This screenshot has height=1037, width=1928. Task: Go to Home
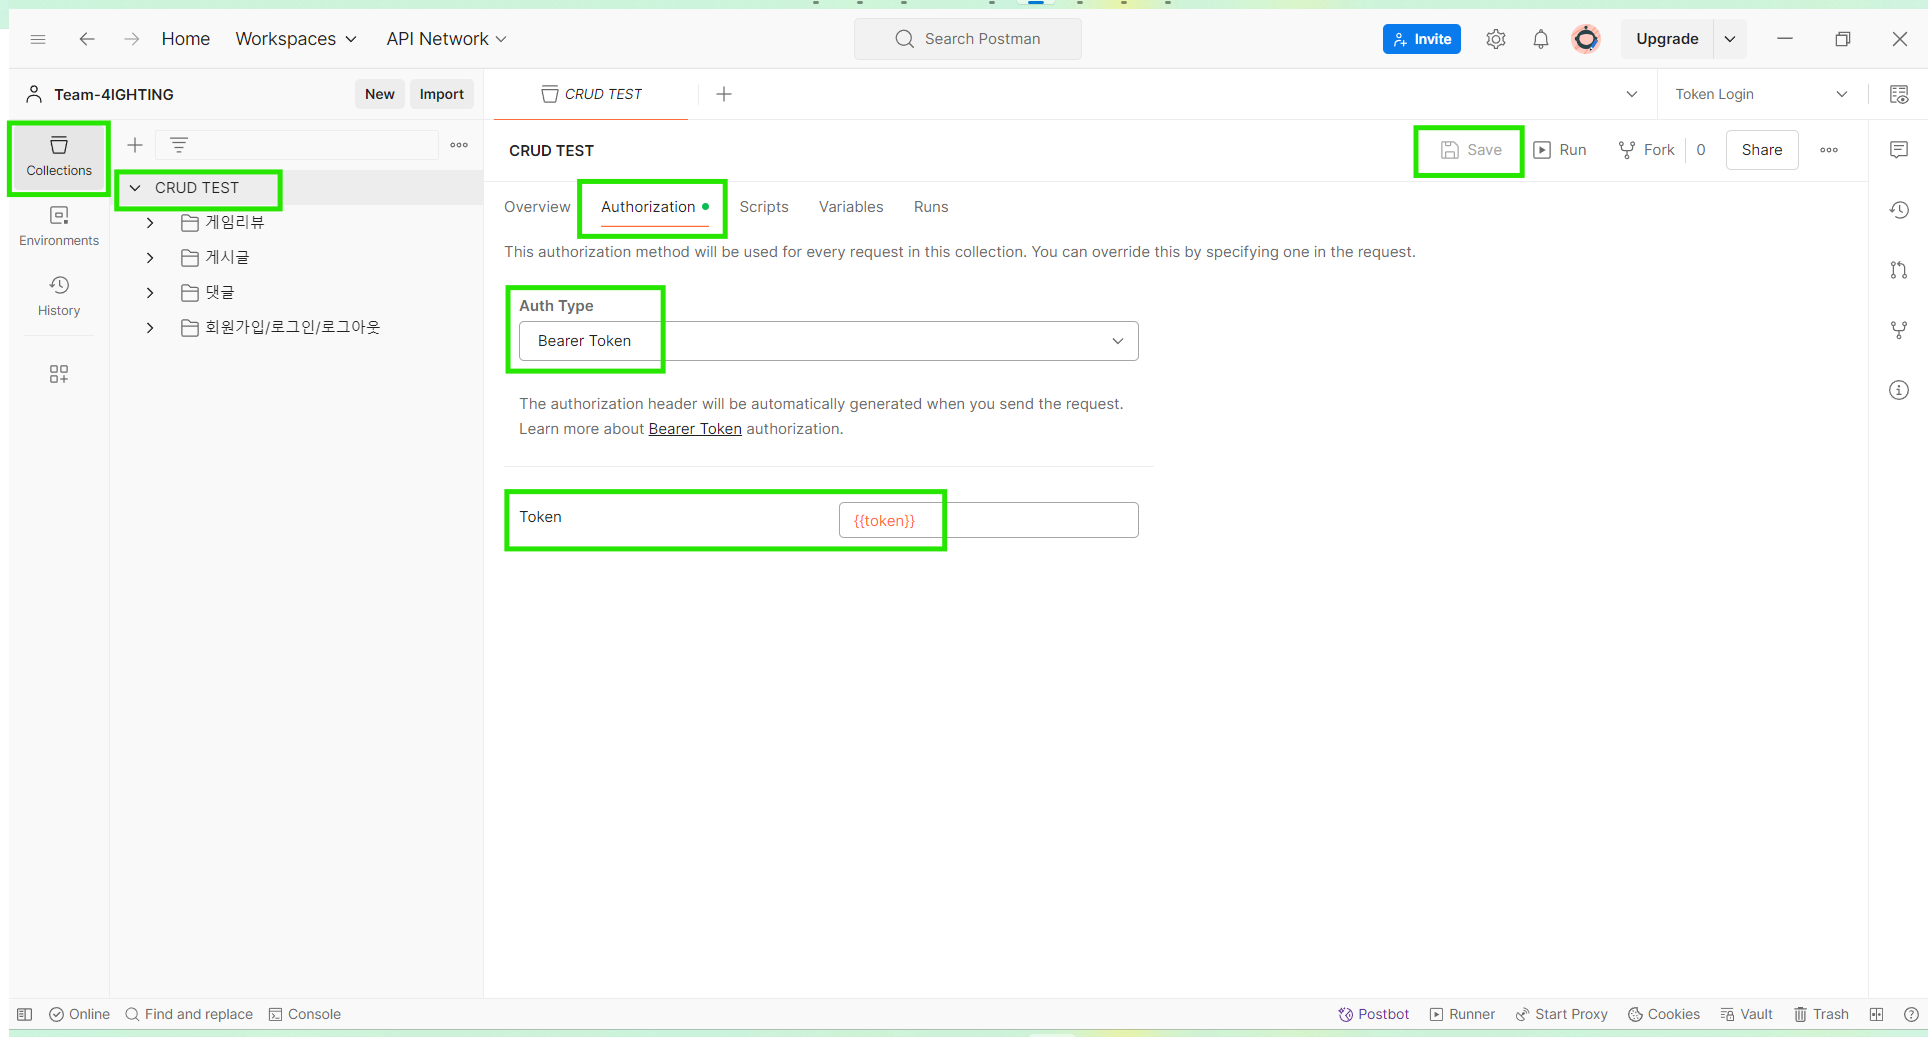[x=186, y=39]
